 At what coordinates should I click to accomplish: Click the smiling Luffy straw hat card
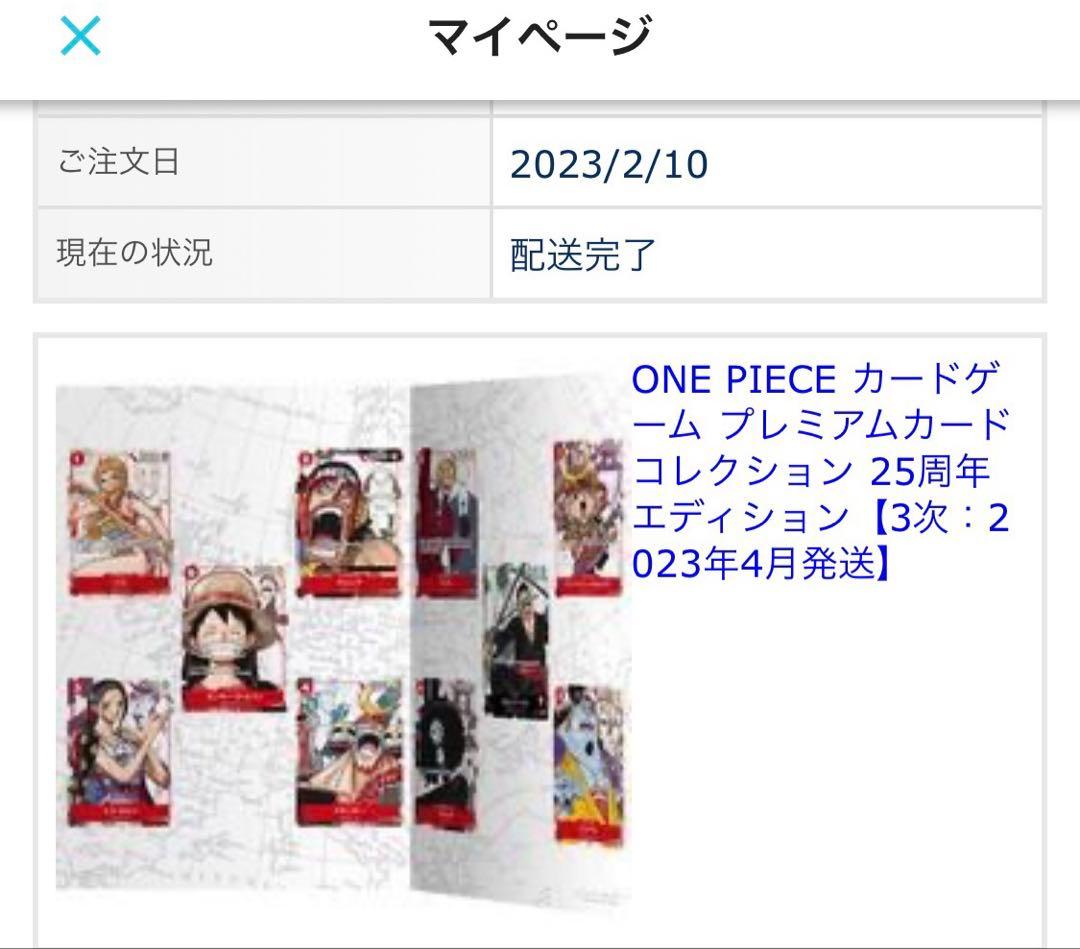pyautogui.click(x=234, y=638)
